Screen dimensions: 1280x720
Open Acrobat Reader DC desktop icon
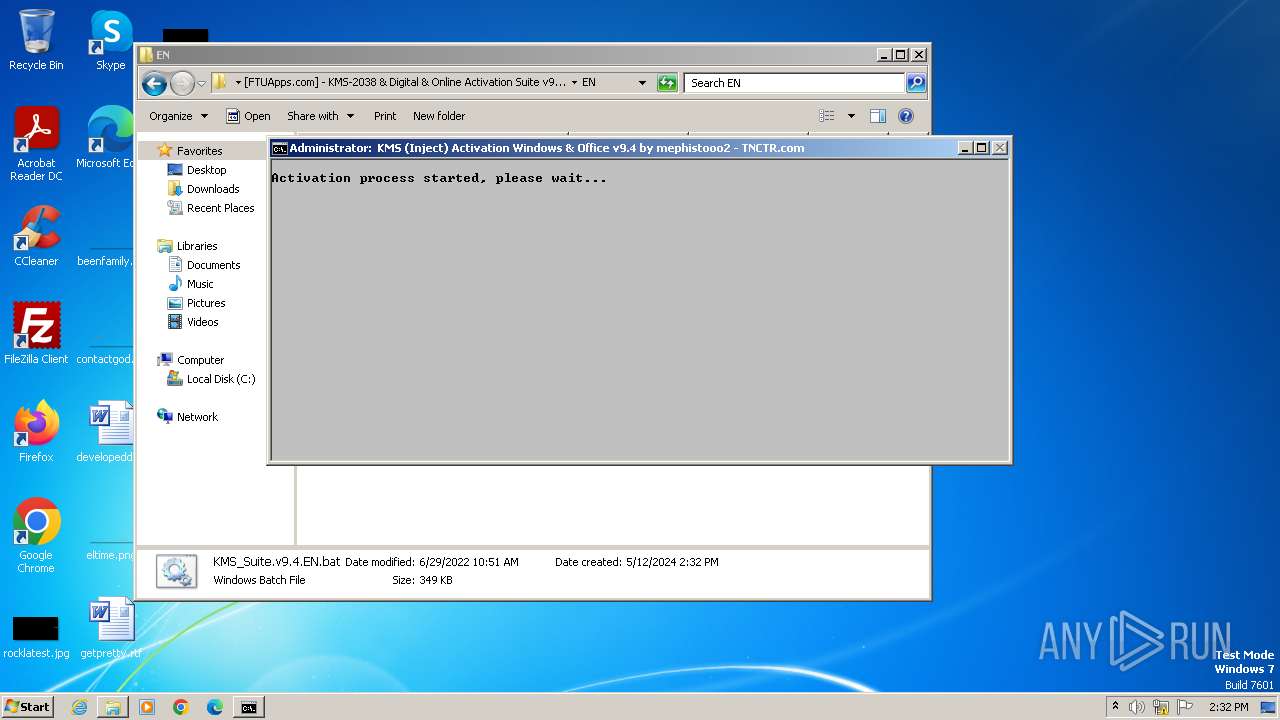tap(36, 144)
